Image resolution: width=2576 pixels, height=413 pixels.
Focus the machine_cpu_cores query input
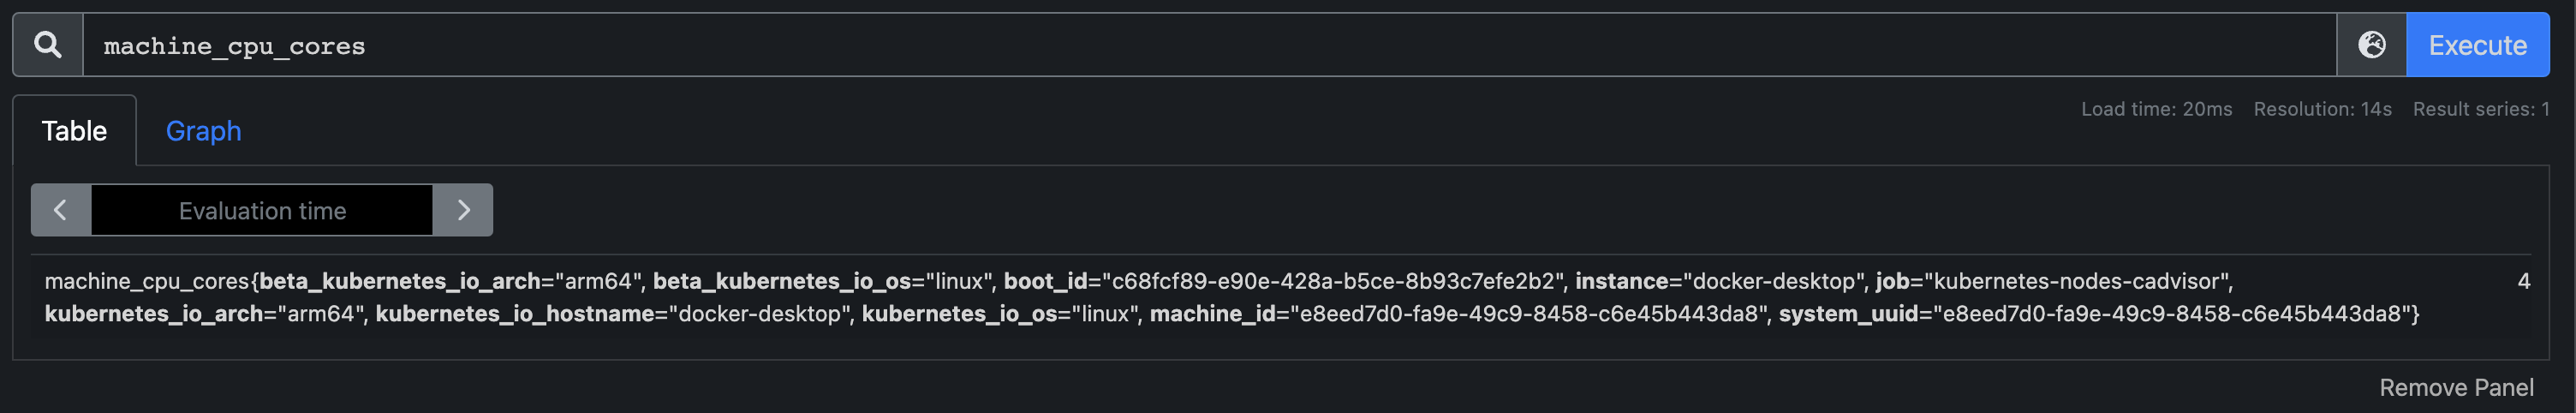pyautogui.click(x=1200, y=46)
